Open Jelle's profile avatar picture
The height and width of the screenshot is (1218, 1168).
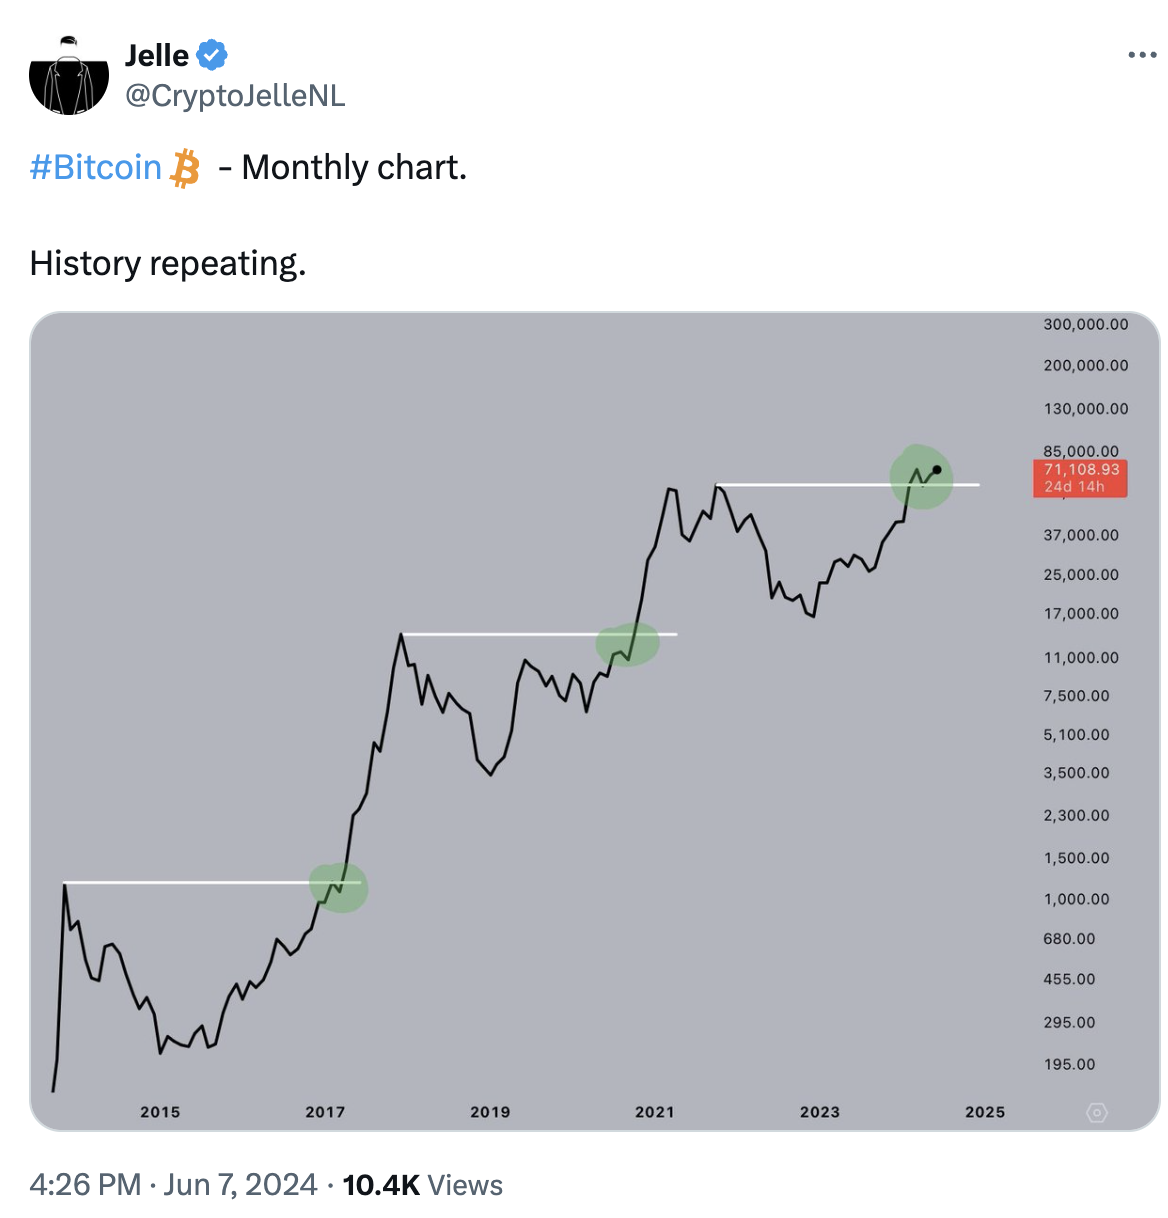[x=69, y=75]
